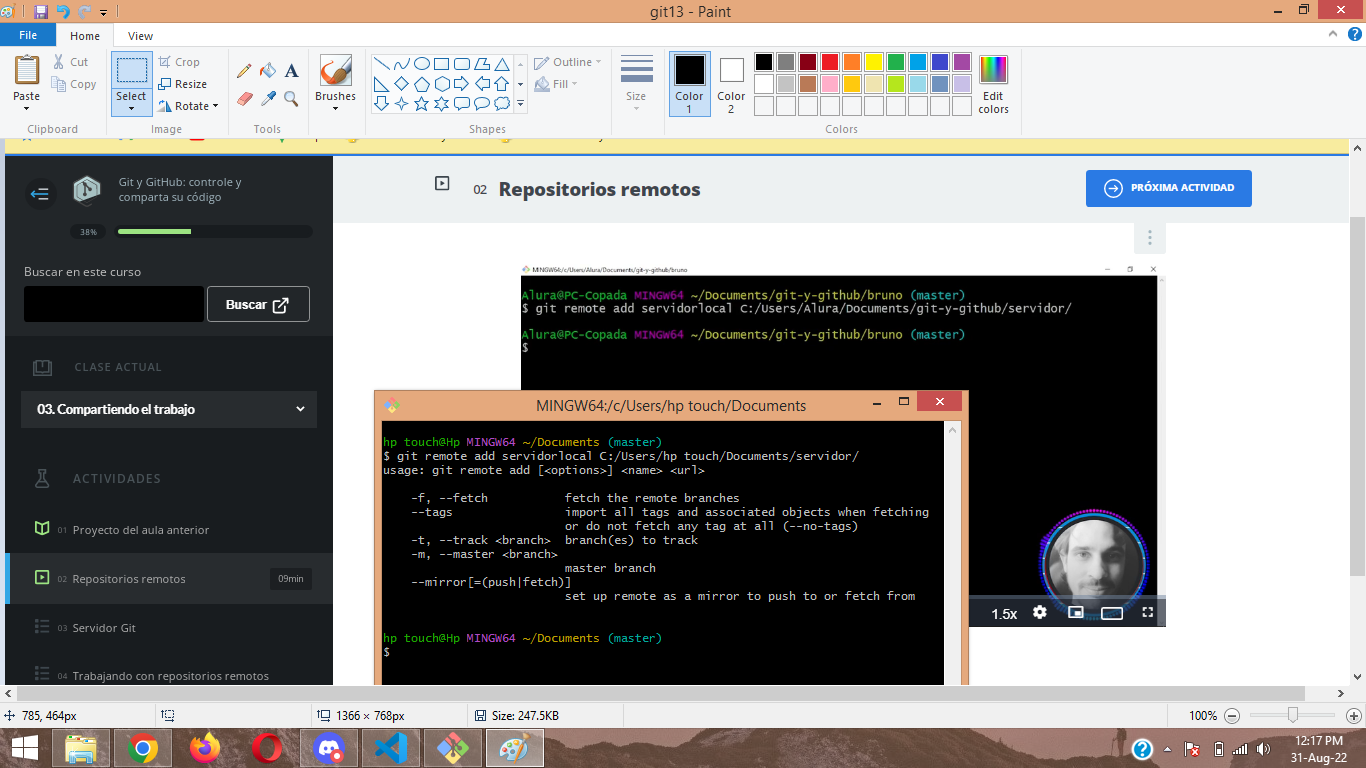
Task: Click the Crop button
Action: click(x=180, y=62)
